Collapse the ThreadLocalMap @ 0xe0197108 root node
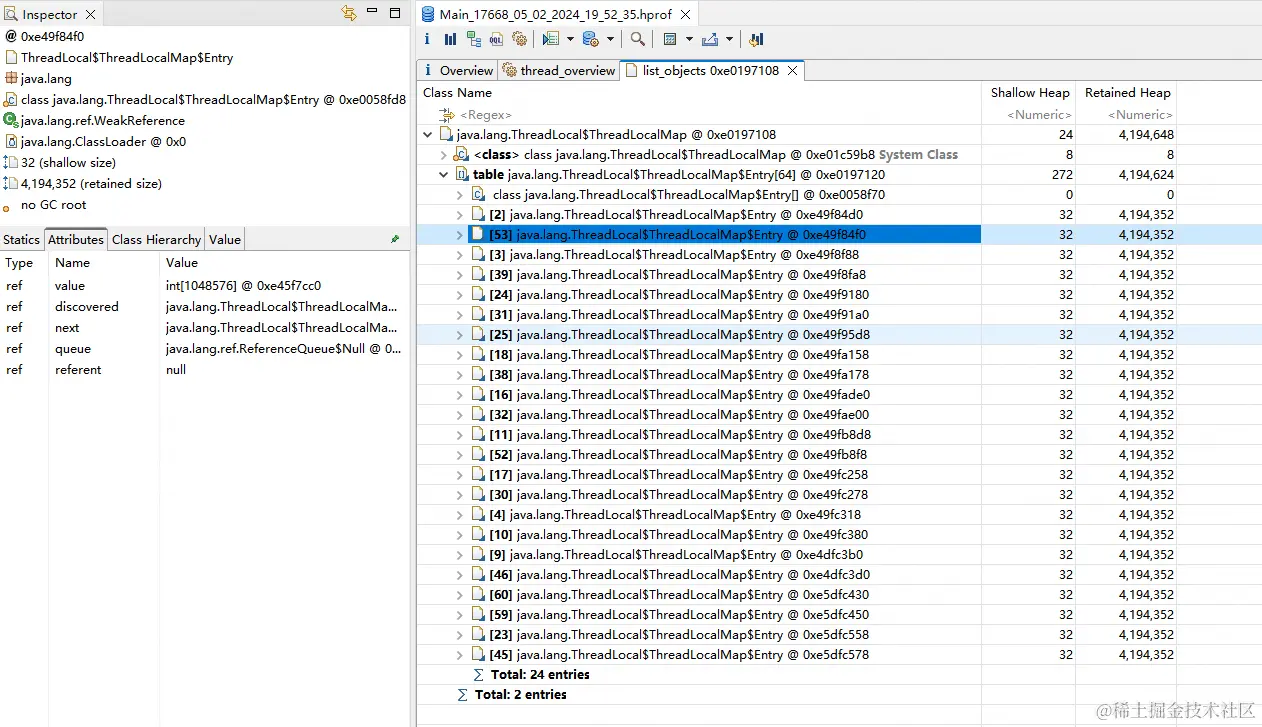The width and height of the screenshot is (1262, 727). [x=428, y=134]
